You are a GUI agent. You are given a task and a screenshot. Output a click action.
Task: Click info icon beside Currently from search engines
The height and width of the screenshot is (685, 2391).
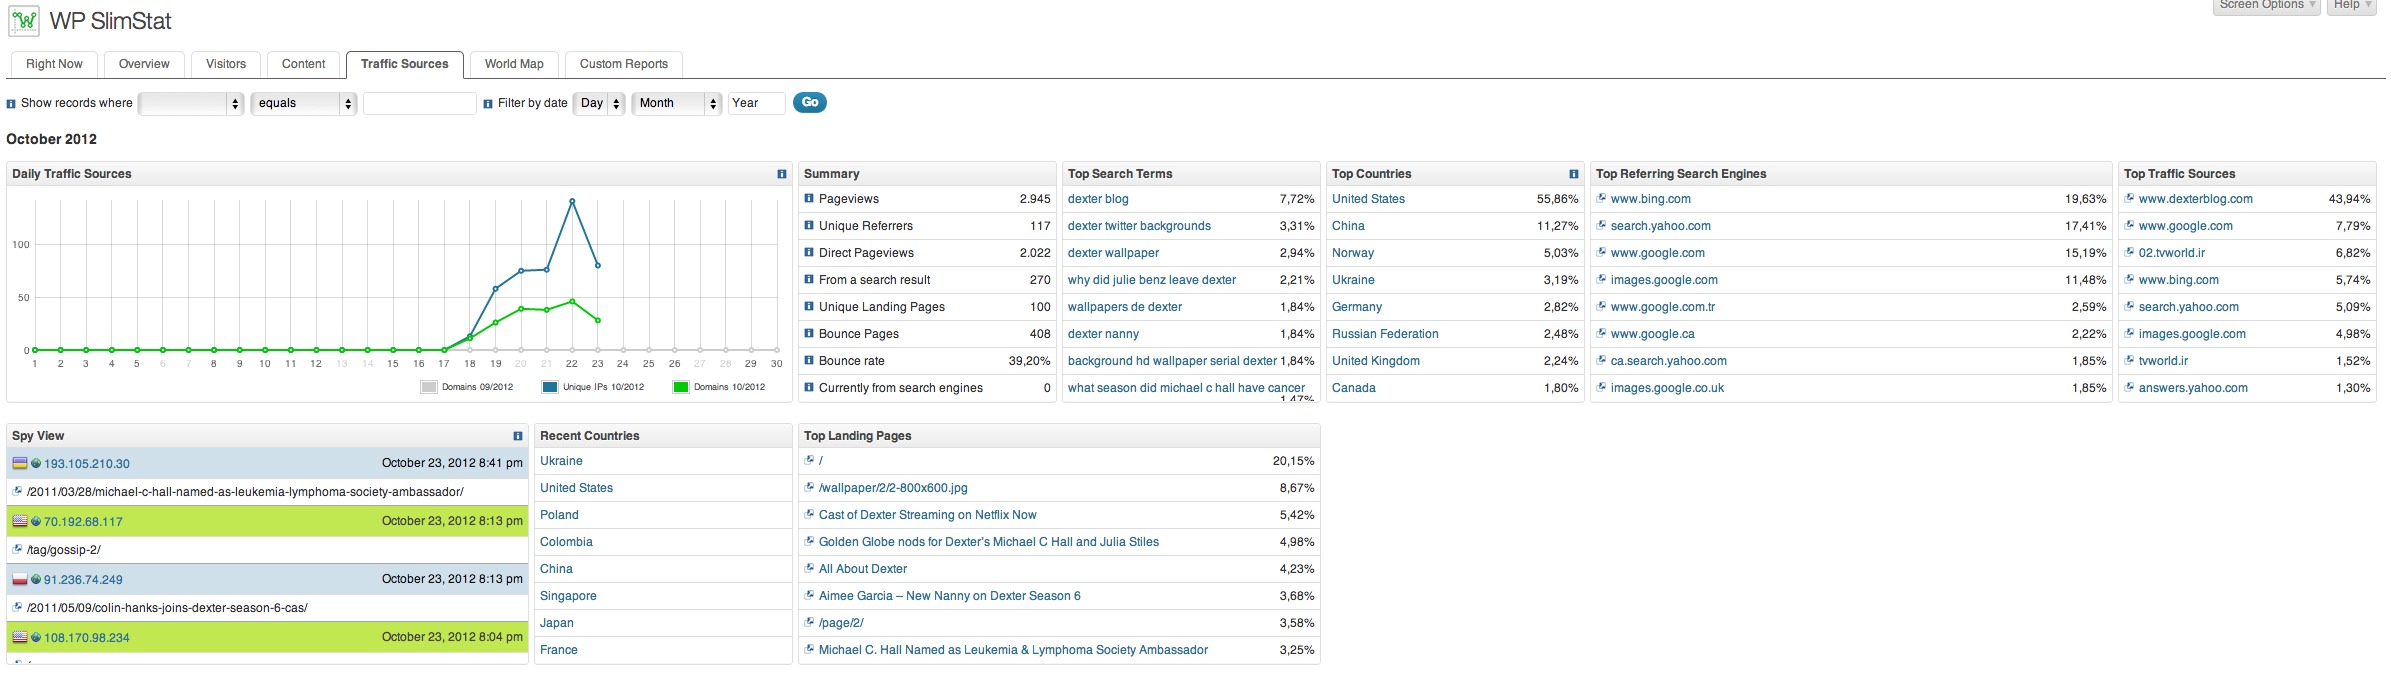809,387
